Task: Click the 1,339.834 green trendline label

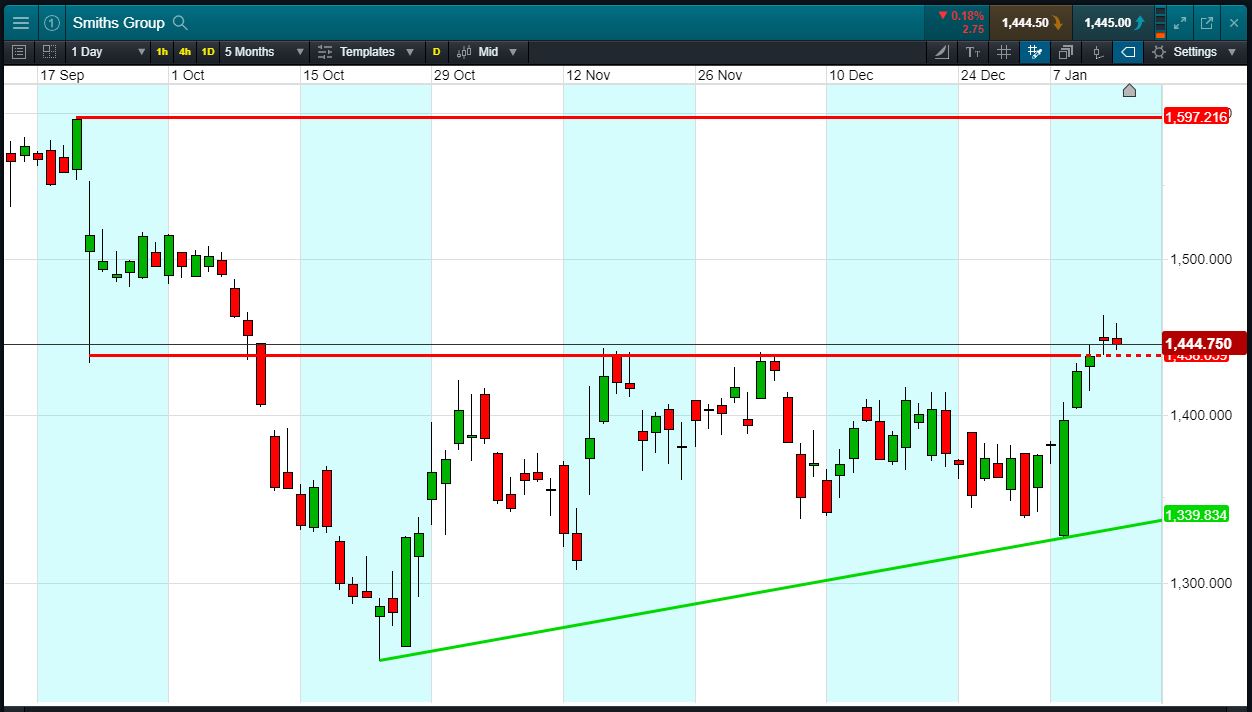Action: (1196, 515)
